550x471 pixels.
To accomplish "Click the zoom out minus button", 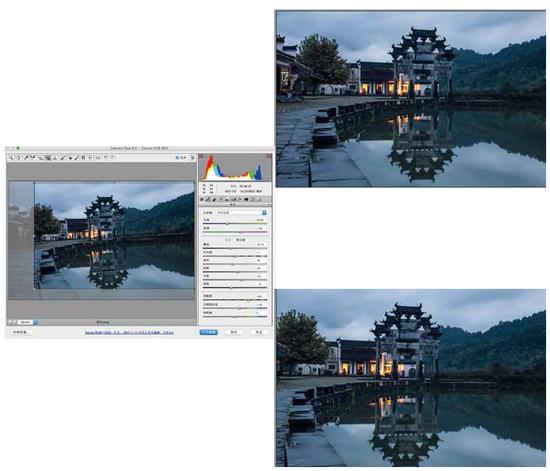I will [x=10, y=322].
